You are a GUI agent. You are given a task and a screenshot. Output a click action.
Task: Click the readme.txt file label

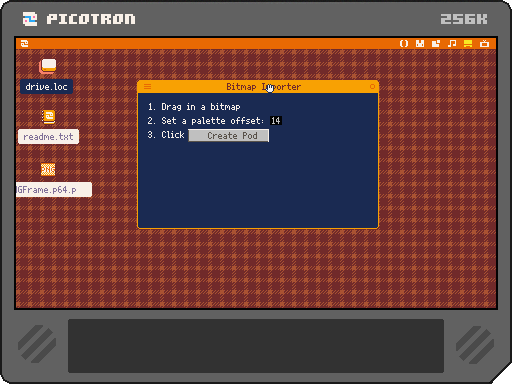[48, 137]
